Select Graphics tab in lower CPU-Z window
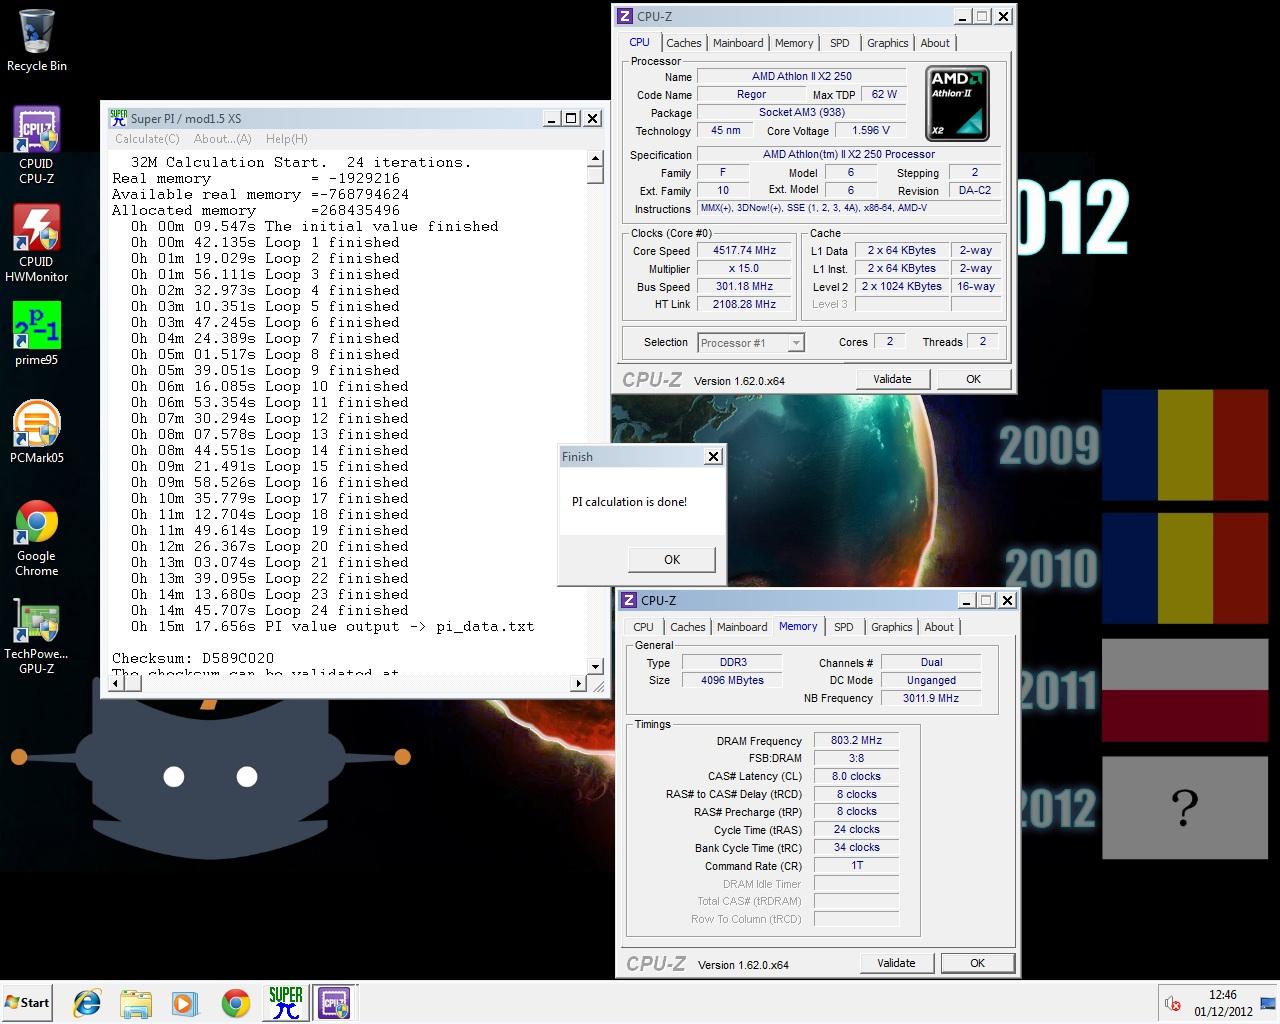1280x1024 pixels. (x=892, y=627)
